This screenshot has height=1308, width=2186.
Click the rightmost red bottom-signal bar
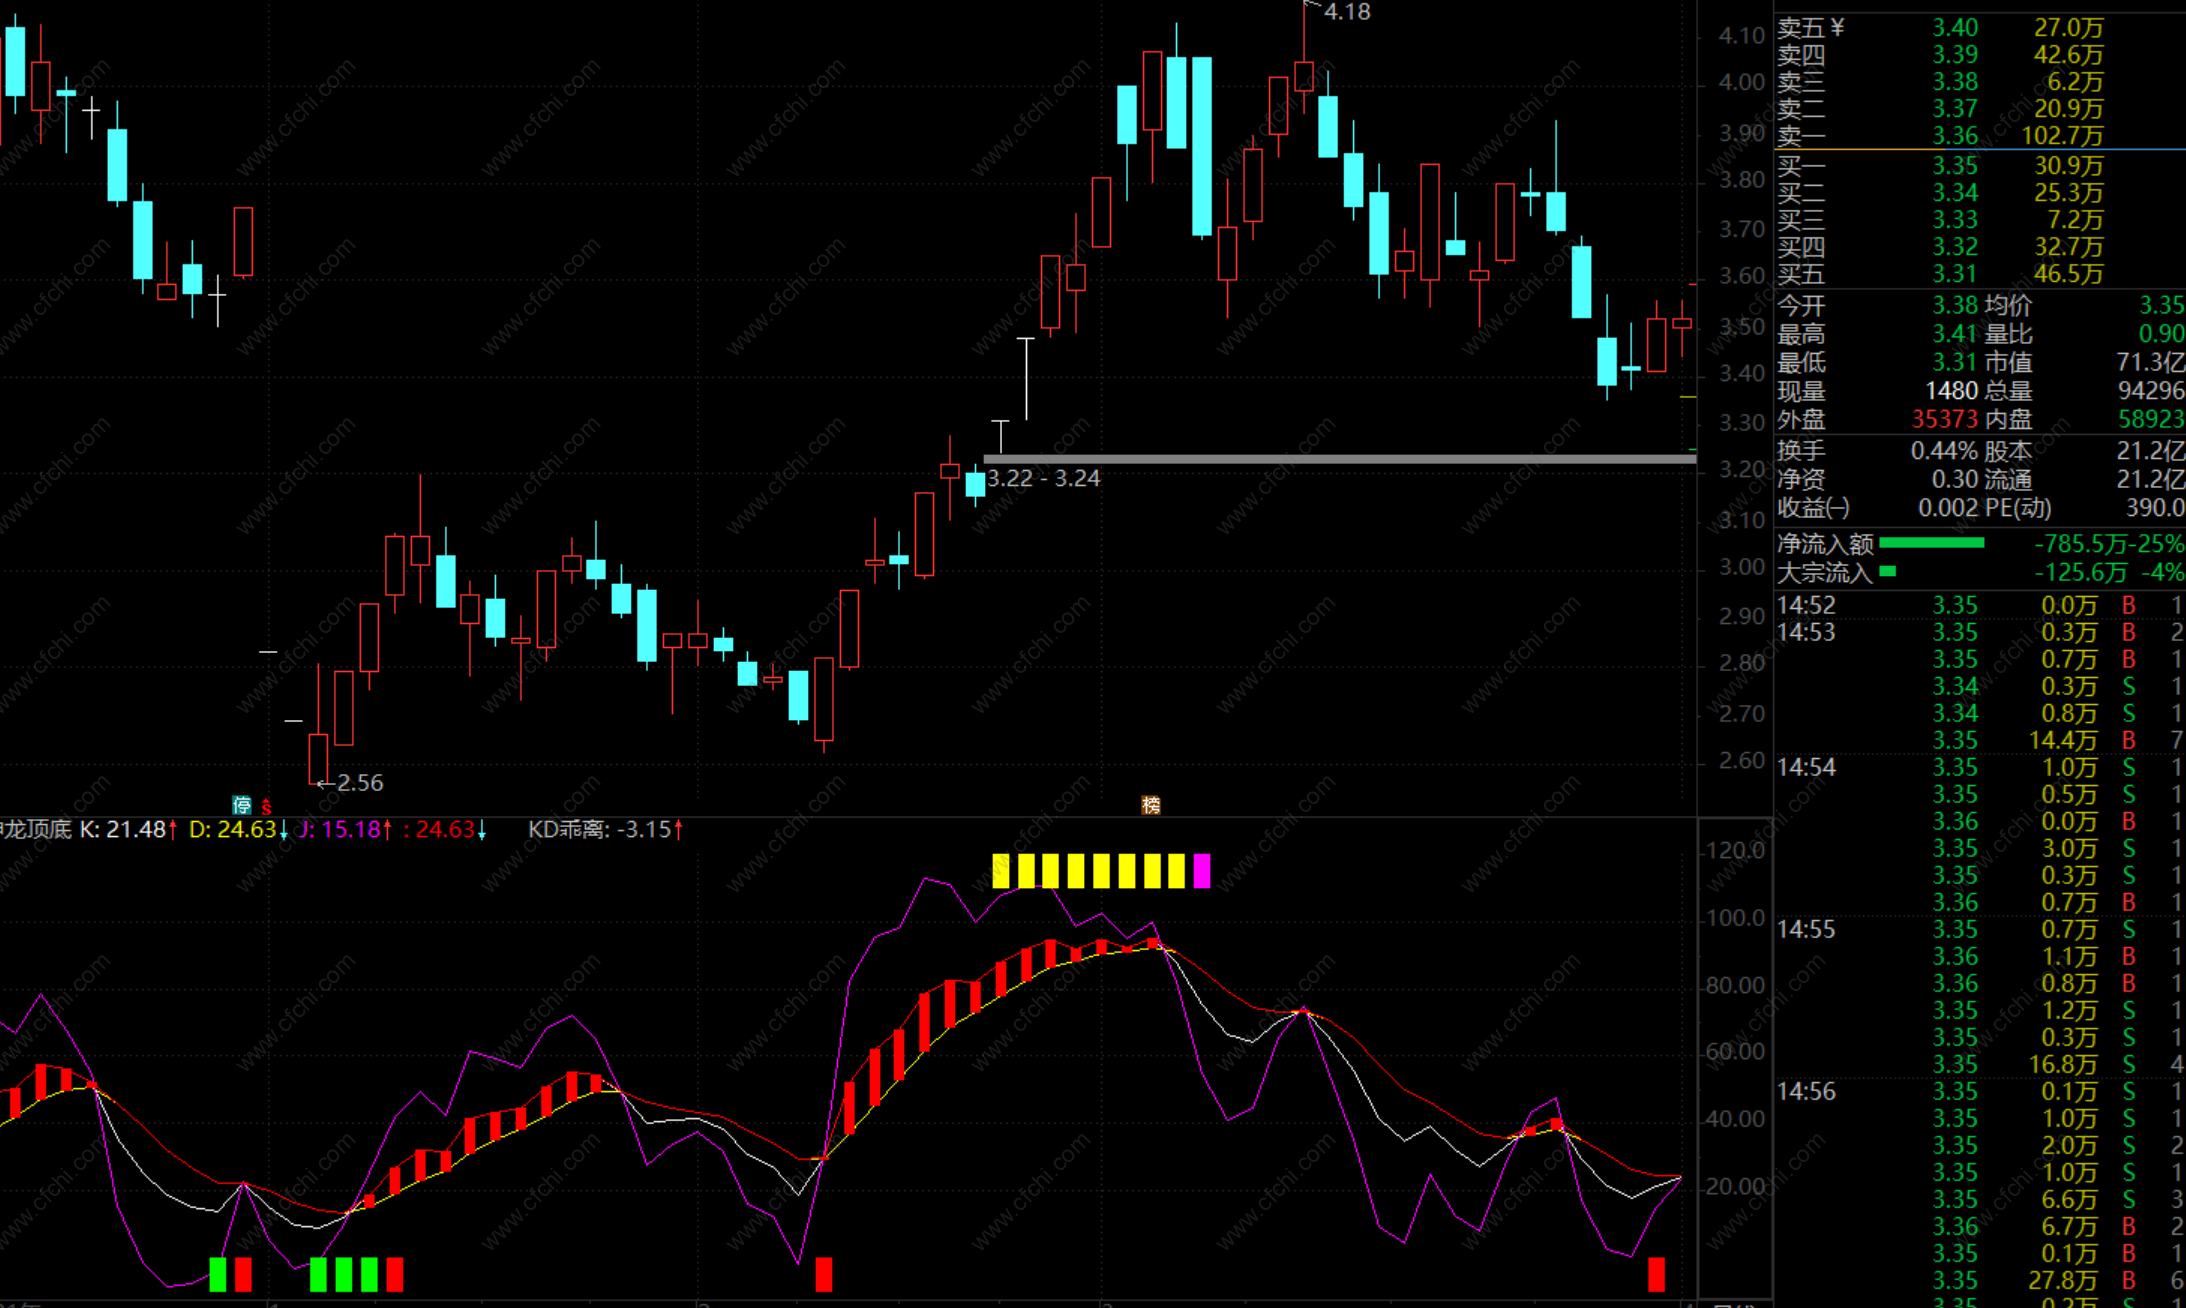point(1657,1274)
